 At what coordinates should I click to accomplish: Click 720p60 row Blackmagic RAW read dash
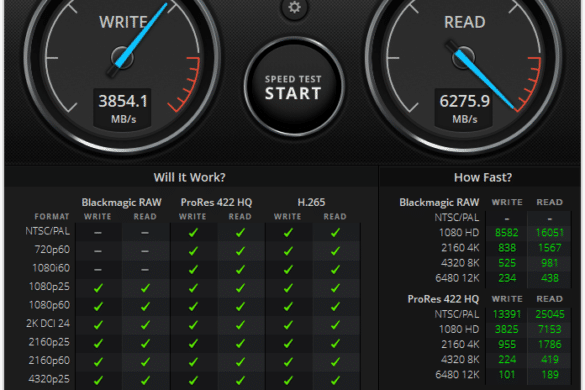[x=145, y=251]
